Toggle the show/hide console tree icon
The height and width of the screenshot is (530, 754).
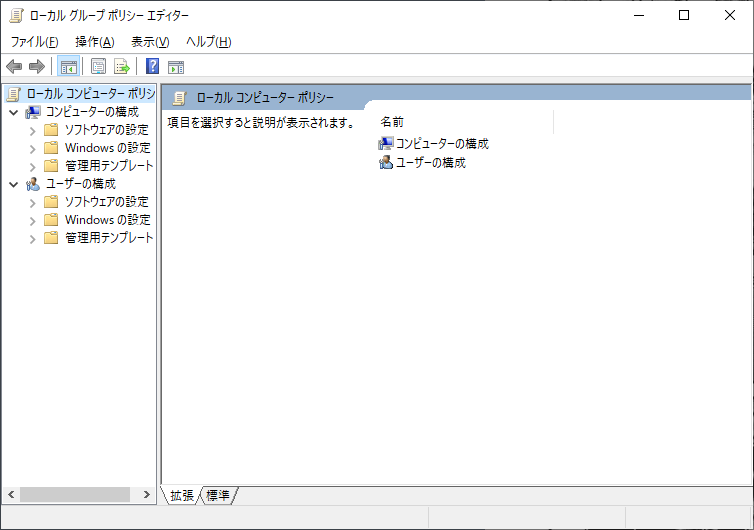tap(69, 67)
